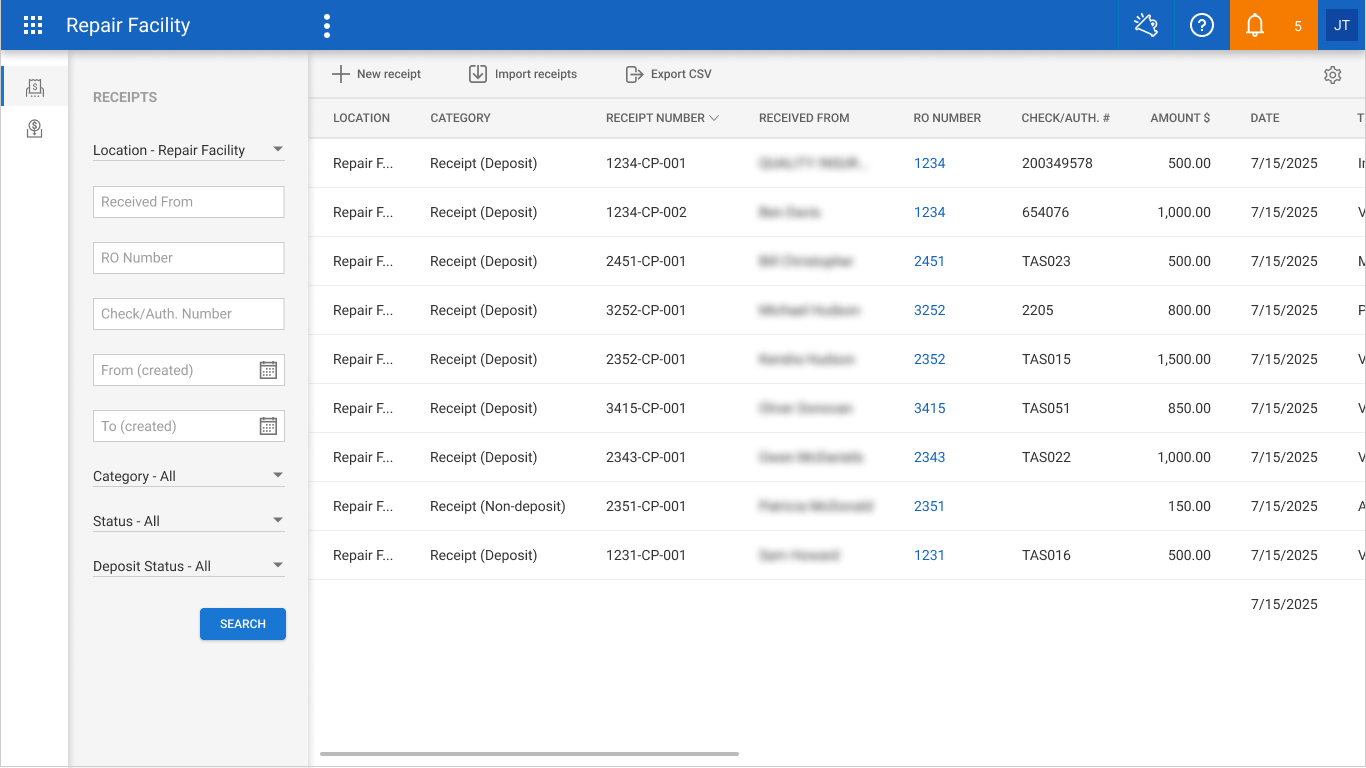Click the New receipt plus icon
1366x768 pixels.
pyautogui.click(x=341, y=74)
